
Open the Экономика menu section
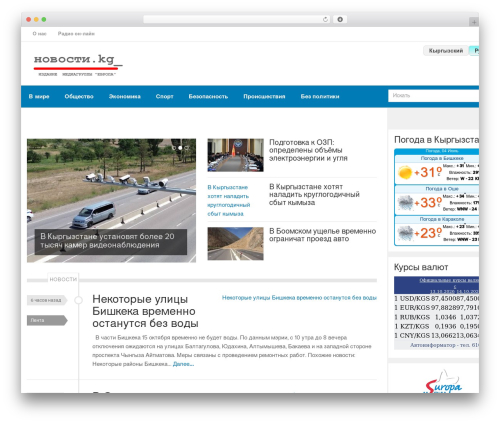pos(125,96)
